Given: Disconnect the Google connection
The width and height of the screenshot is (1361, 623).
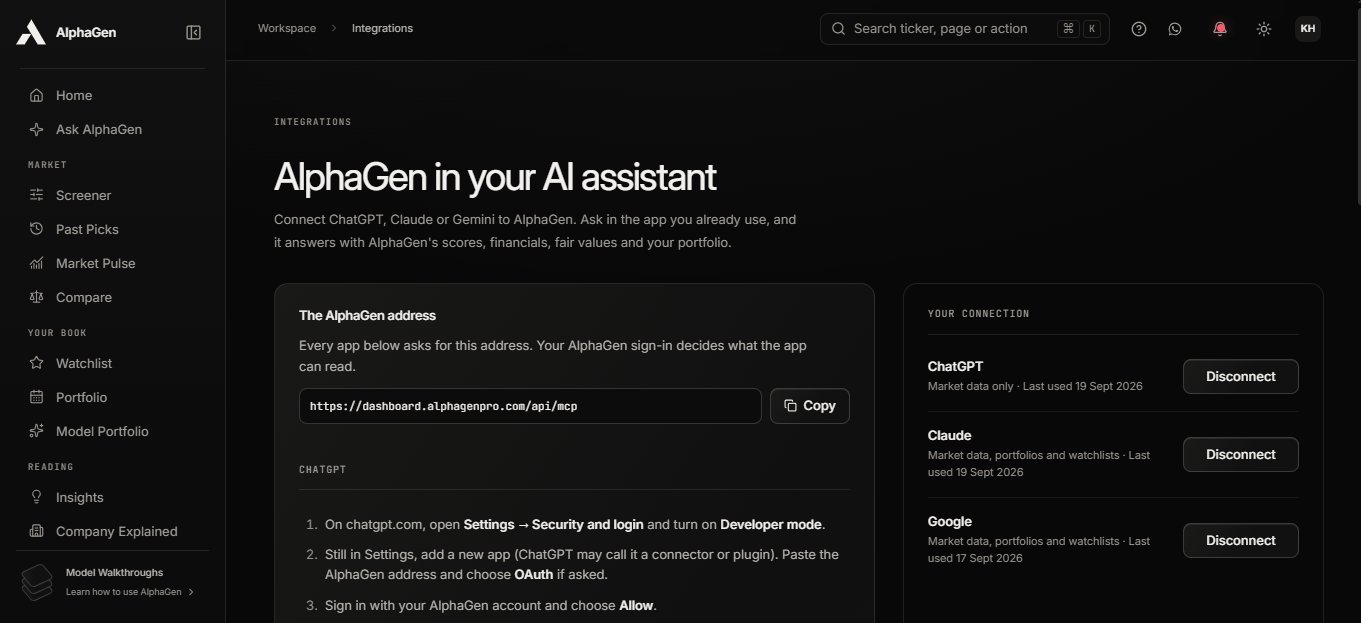Looking at the screenshot, I should click(x=1241, y=540).
